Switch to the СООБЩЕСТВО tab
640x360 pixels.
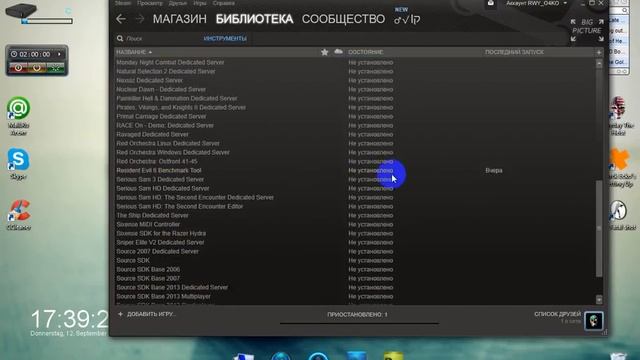point(343,19)
